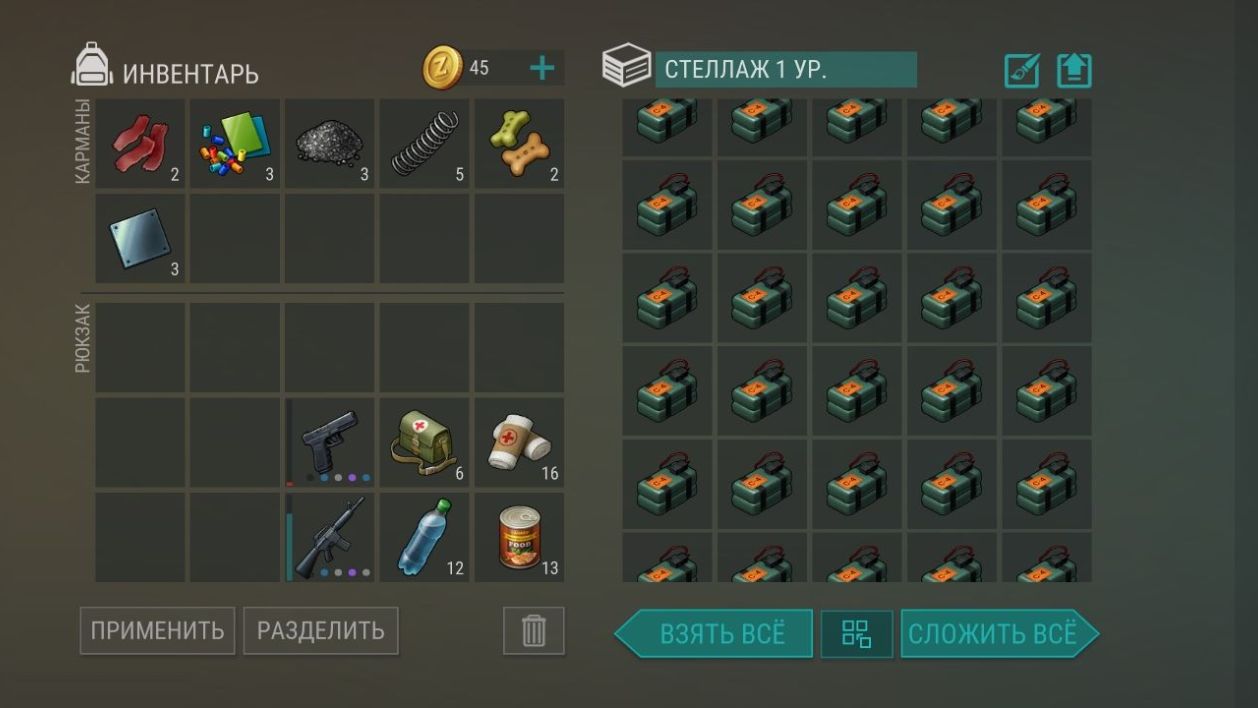Image resolution: width=1258 pixels, height=708 pixels.
Task: Select the steel plate item
Action: [140, 238]
